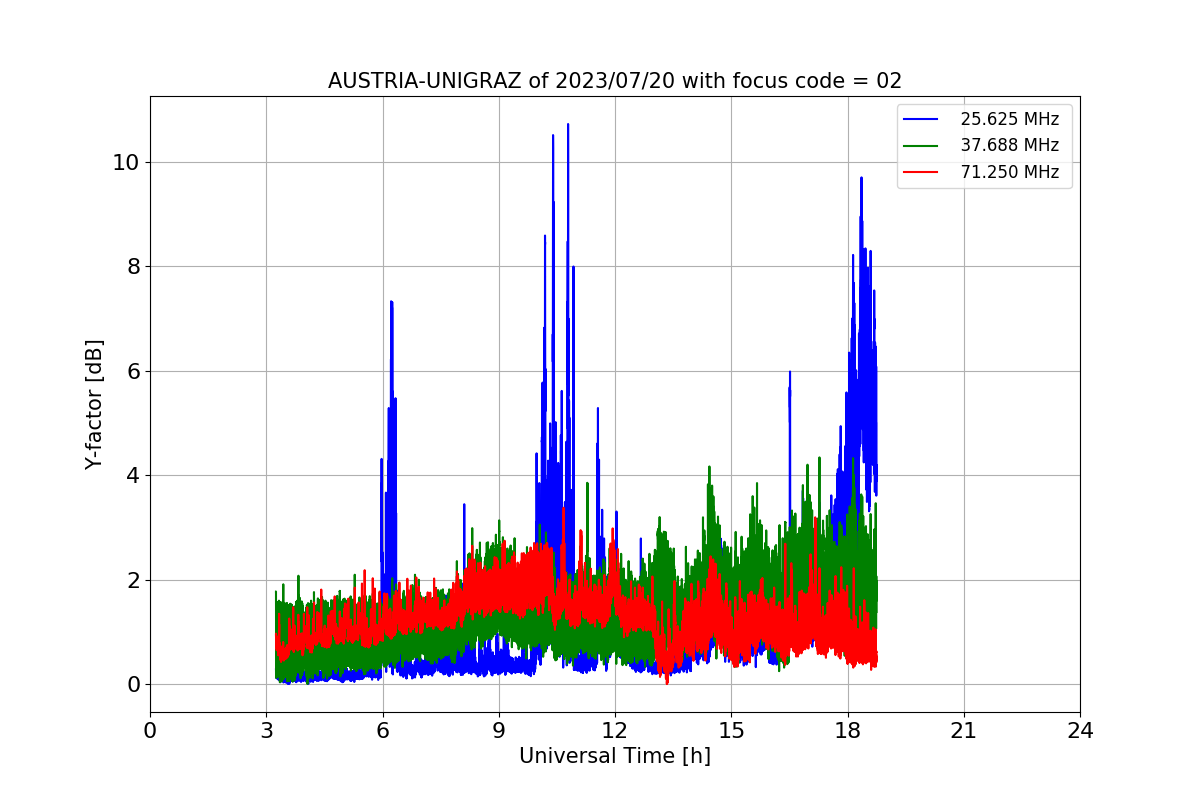This screenshot has height=800, width=1200.
Task: Click x-axis tick label 6
Action: 382,731
